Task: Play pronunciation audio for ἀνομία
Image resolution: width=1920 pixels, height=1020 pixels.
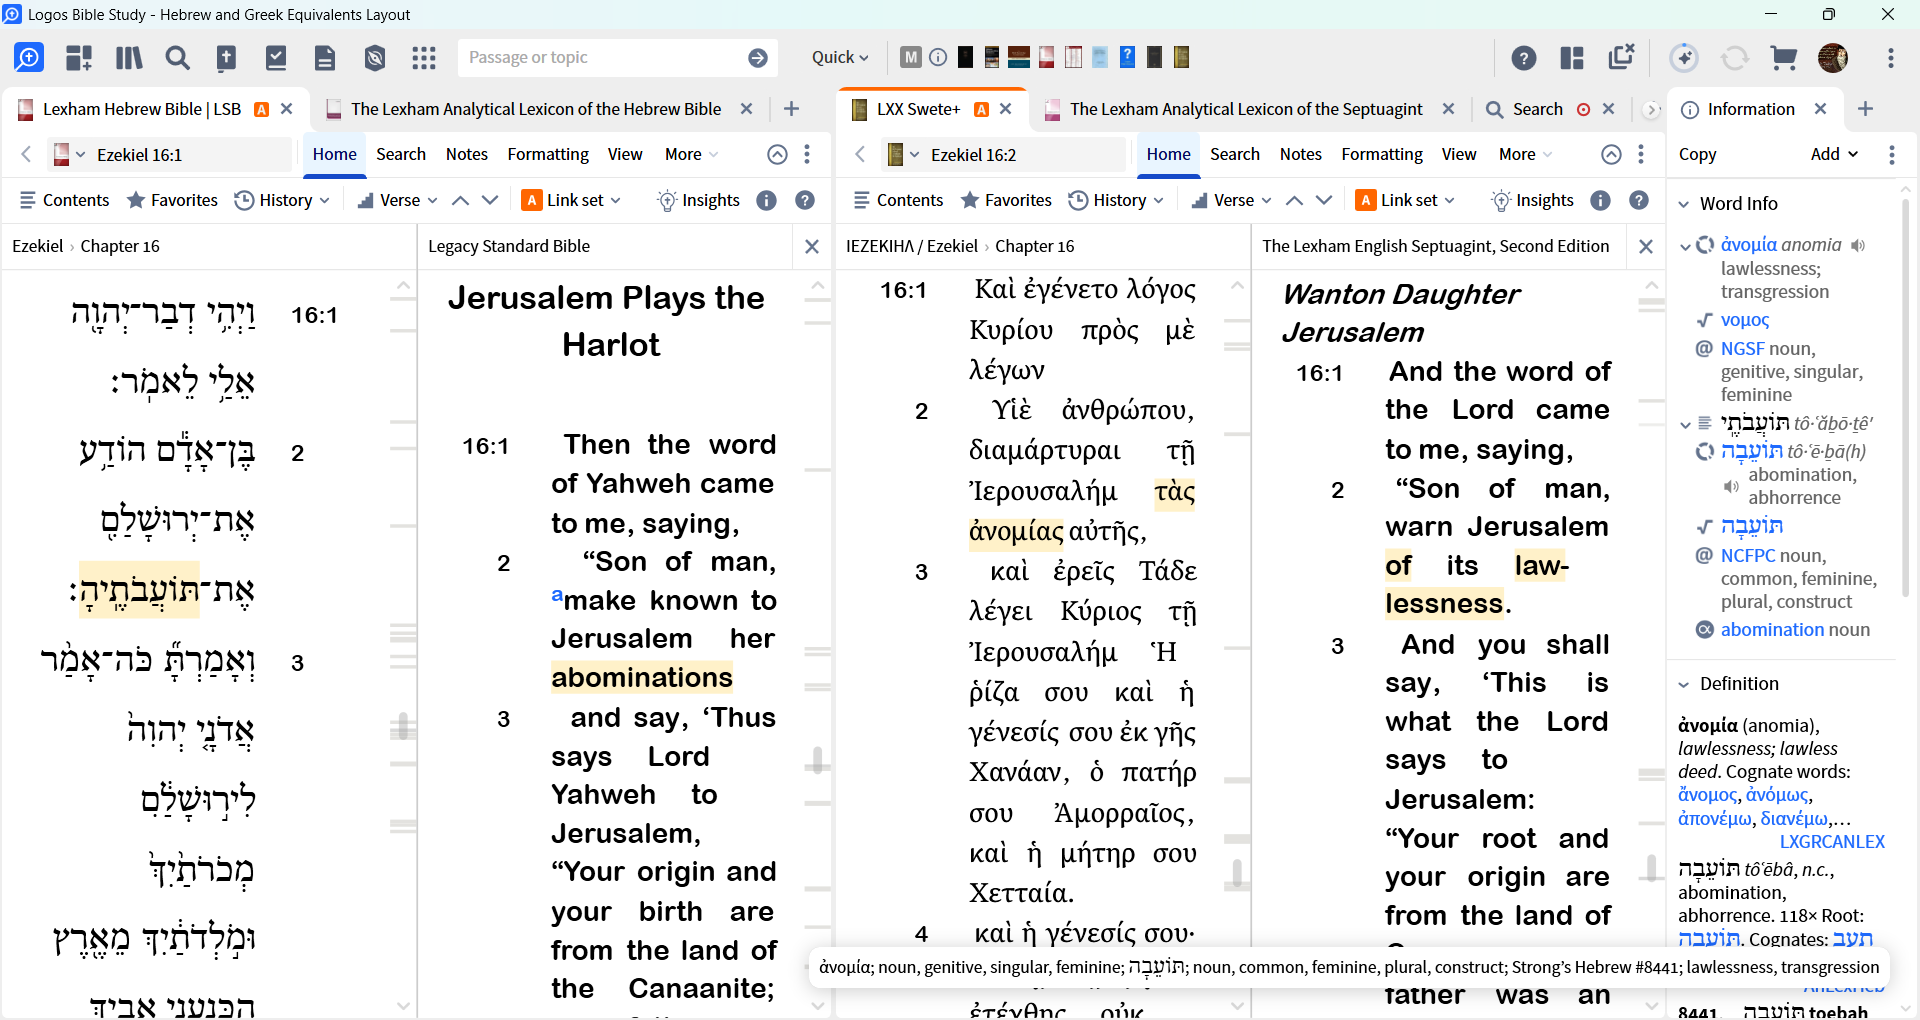Action: tap(1858, 246)
